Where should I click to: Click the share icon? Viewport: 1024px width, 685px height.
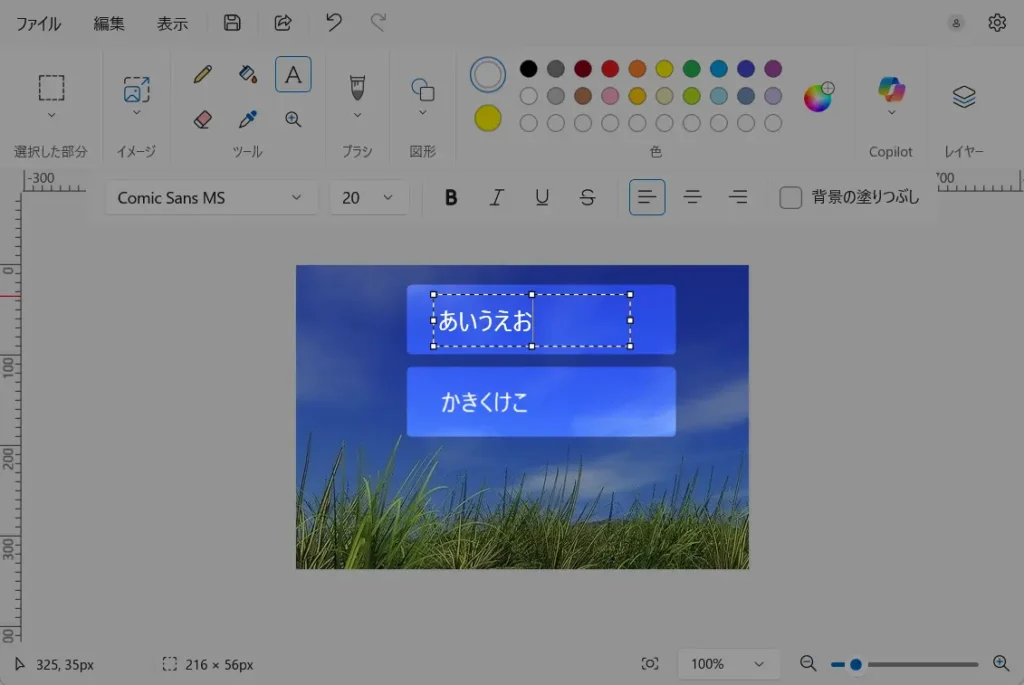[283, 23]
